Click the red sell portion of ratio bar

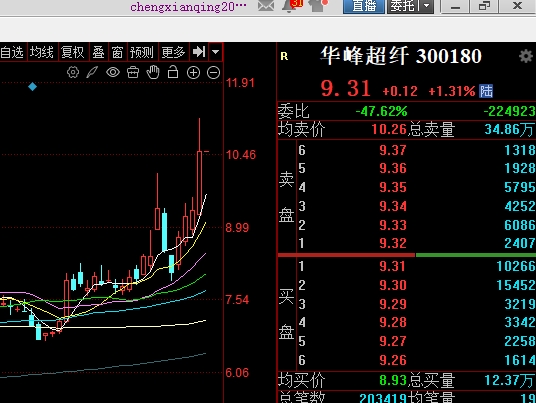(346, 255)
